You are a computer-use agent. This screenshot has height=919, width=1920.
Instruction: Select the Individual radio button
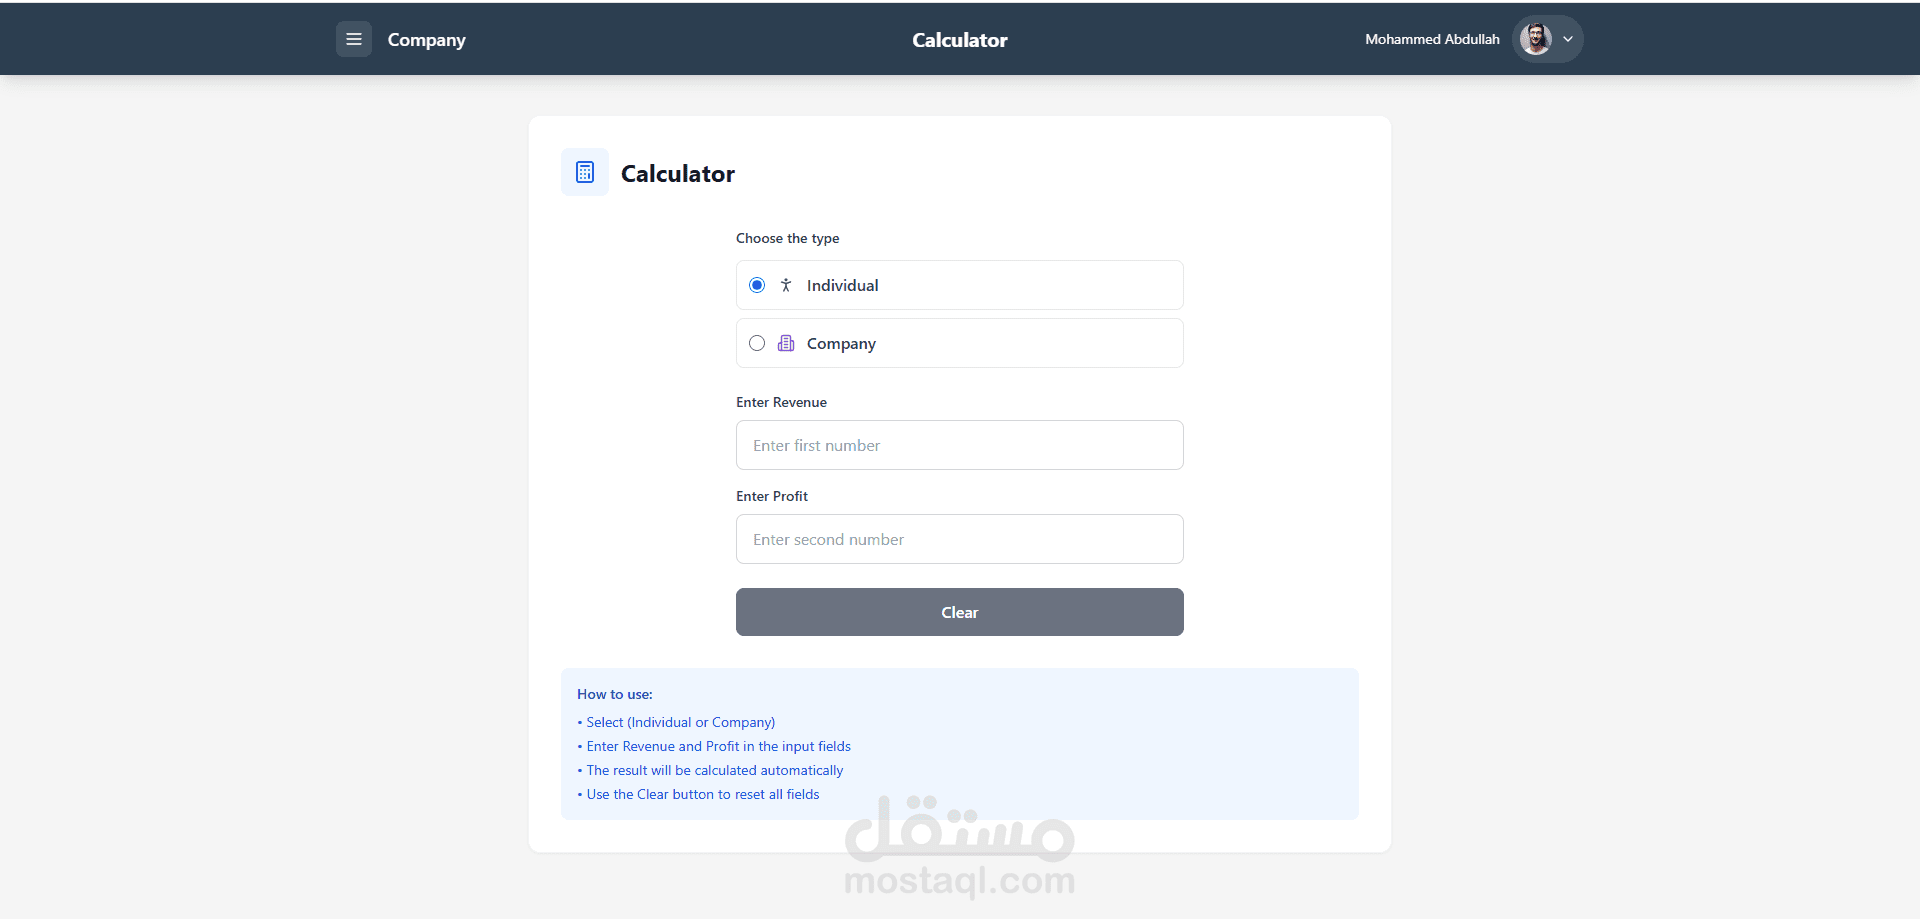(757, 285)
